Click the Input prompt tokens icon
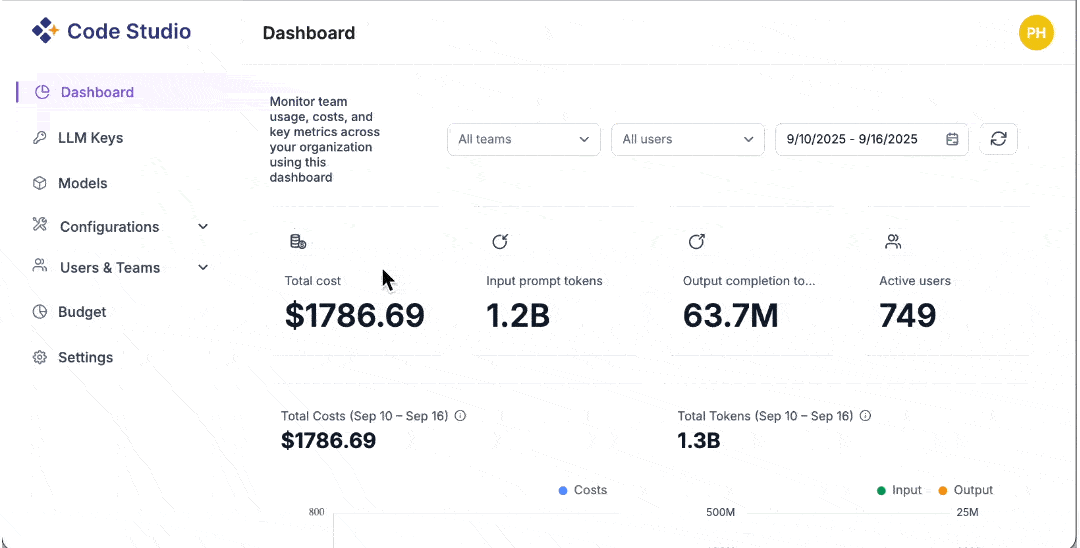This screenshot has width=1080, height=548. [499, 242]
